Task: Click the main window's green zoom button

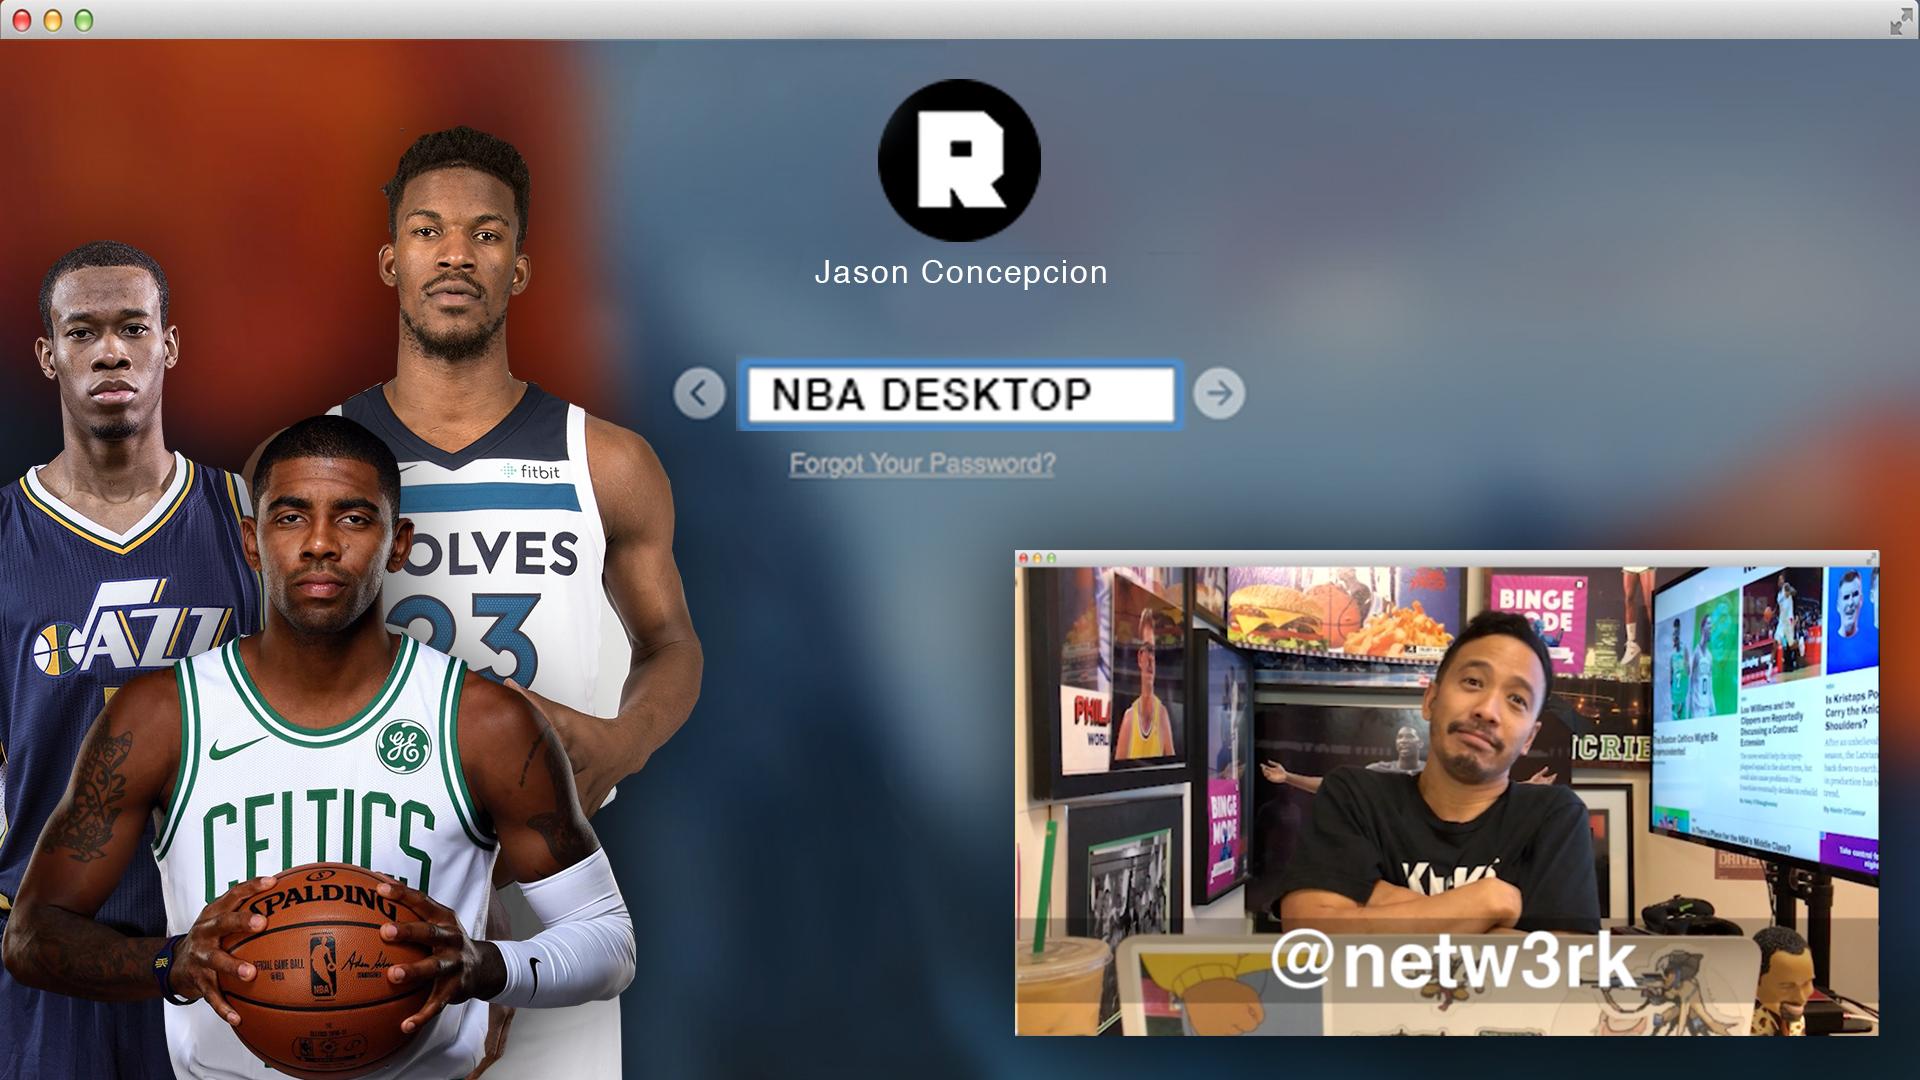Action: [84, 21]
